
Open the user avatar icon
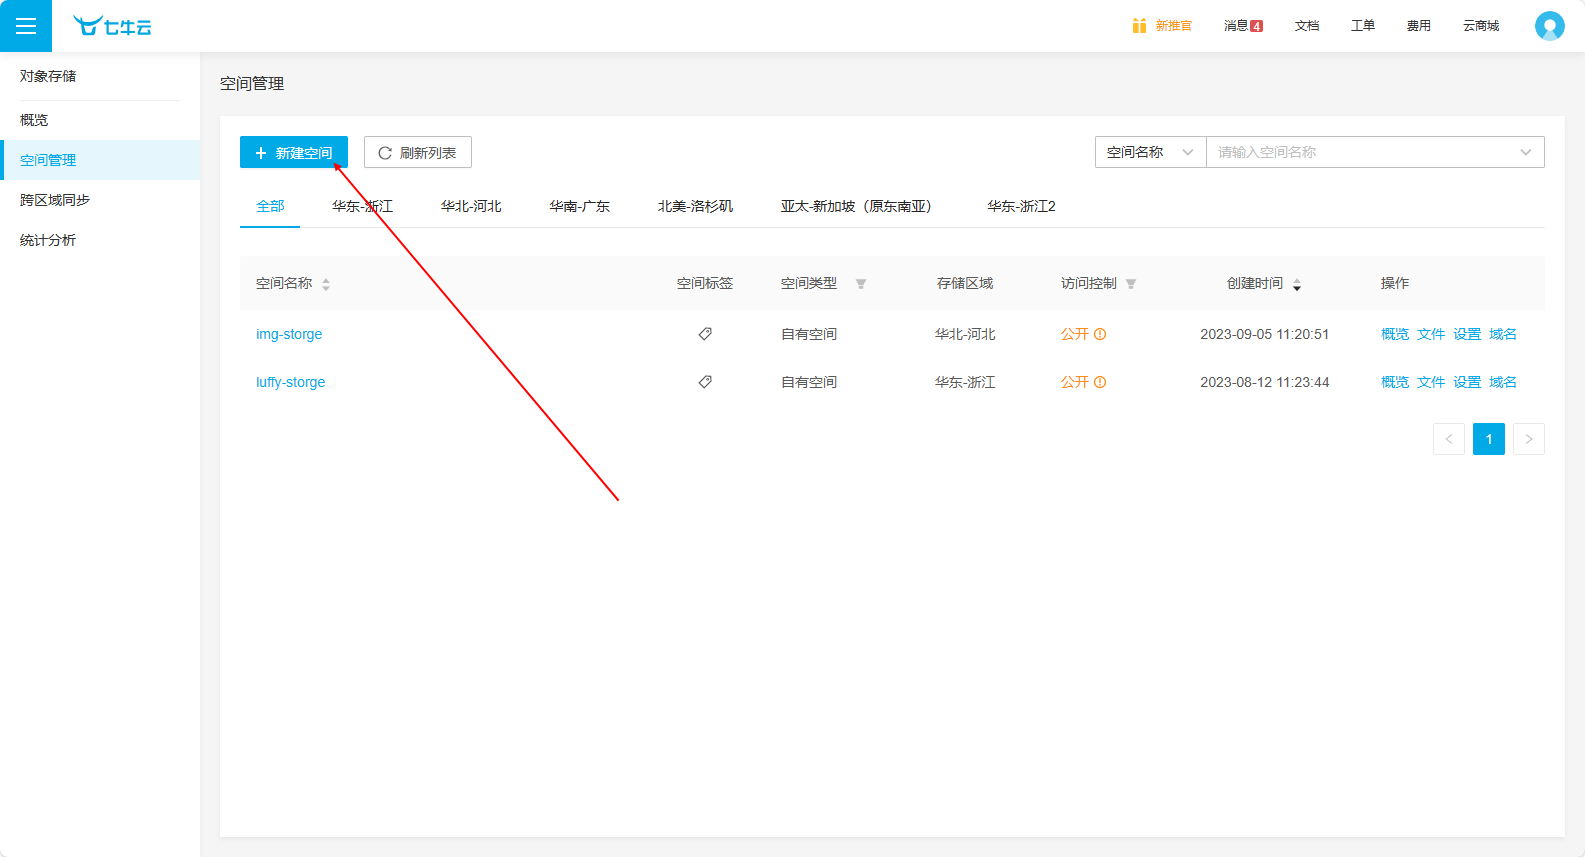point(1549,26)
